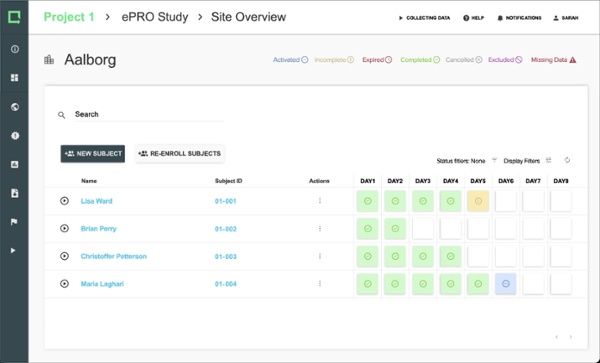The height and width of the screenshot is (363, 600).
Task: Click Christoffer Petterson's completed Day4 cell
Action: [x=450, y=256]
